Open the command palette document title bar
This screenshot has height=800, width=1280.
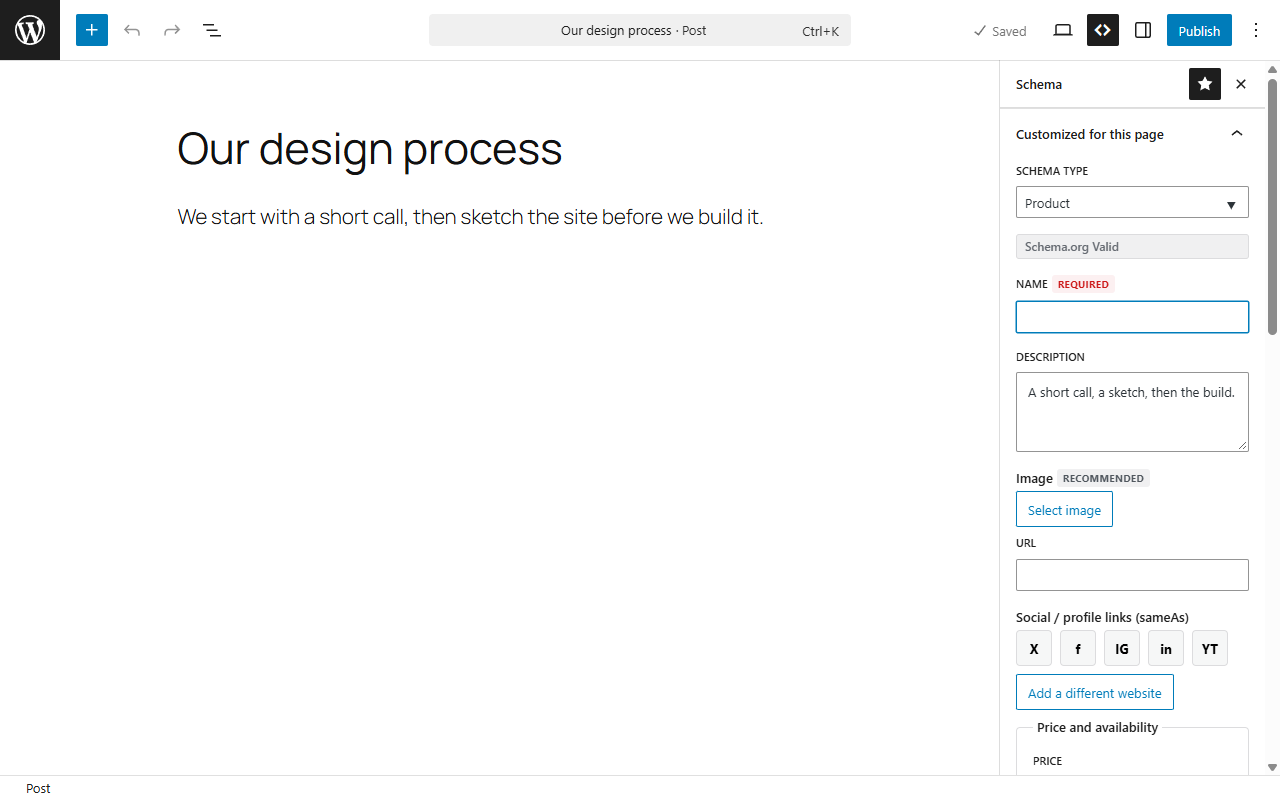640,30
